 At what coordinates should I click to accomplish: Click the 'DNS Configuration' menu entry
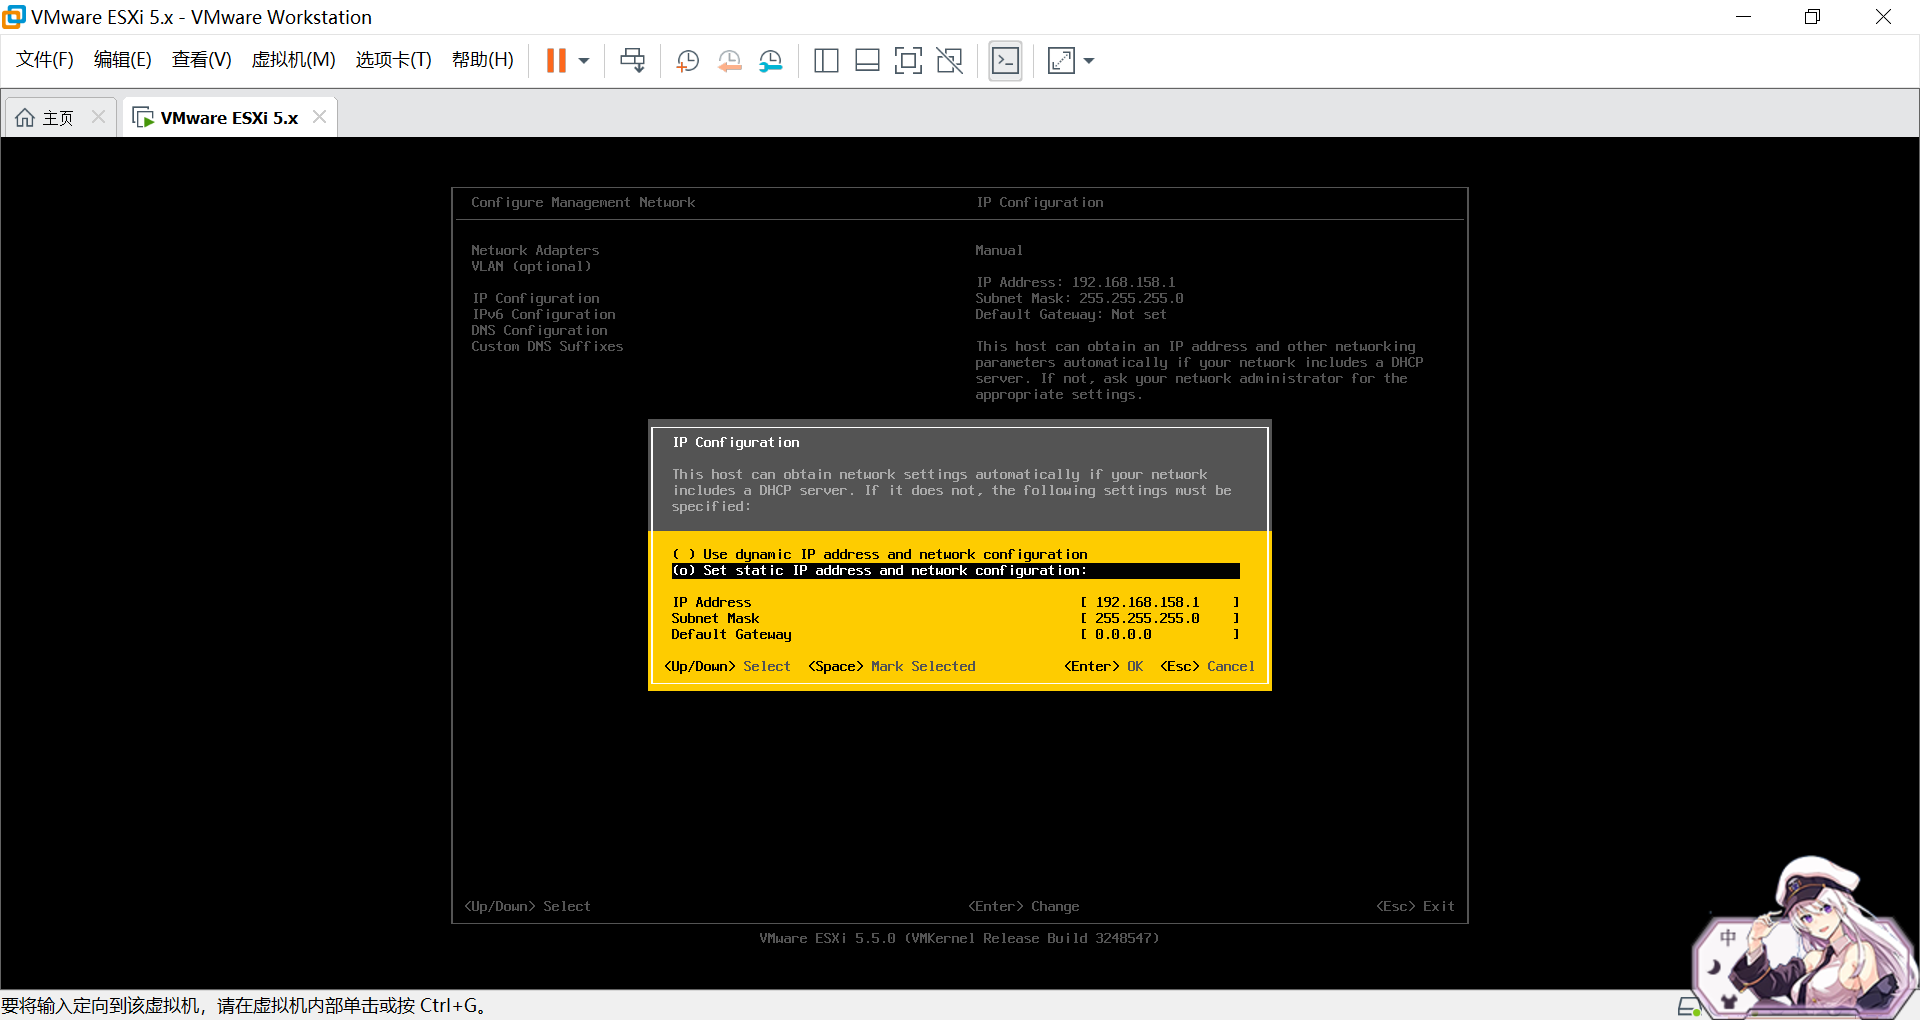click(539, 330)
